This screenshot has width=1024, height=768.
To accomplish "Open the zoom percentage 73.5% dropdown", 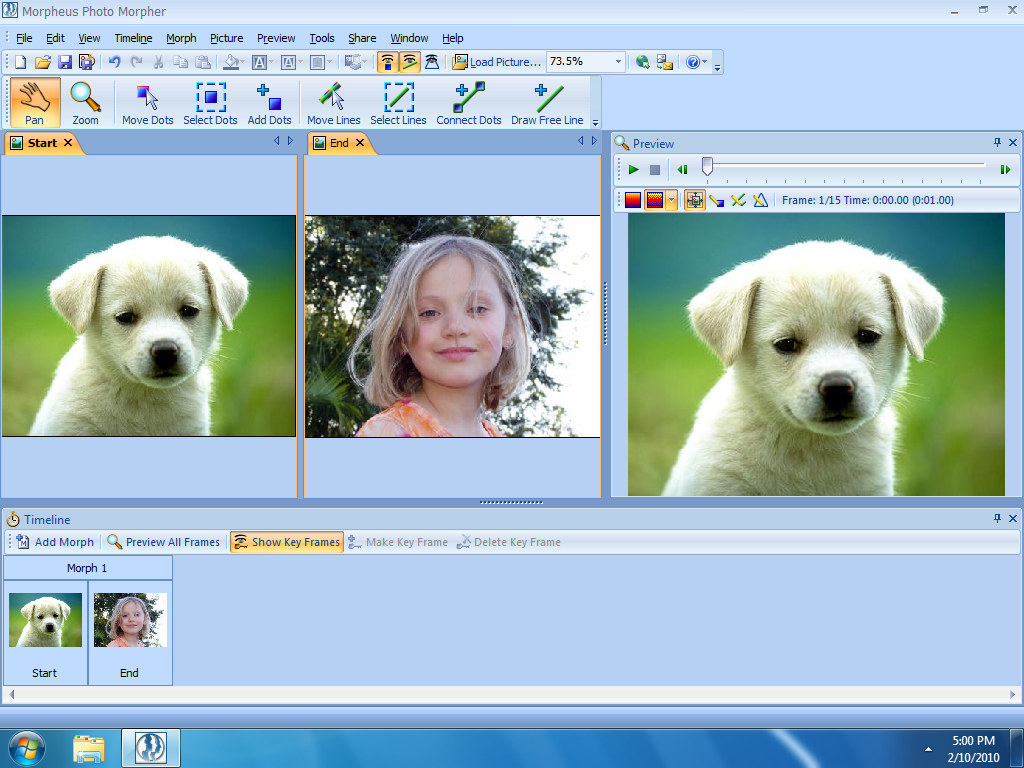I will tap(618, 62).
